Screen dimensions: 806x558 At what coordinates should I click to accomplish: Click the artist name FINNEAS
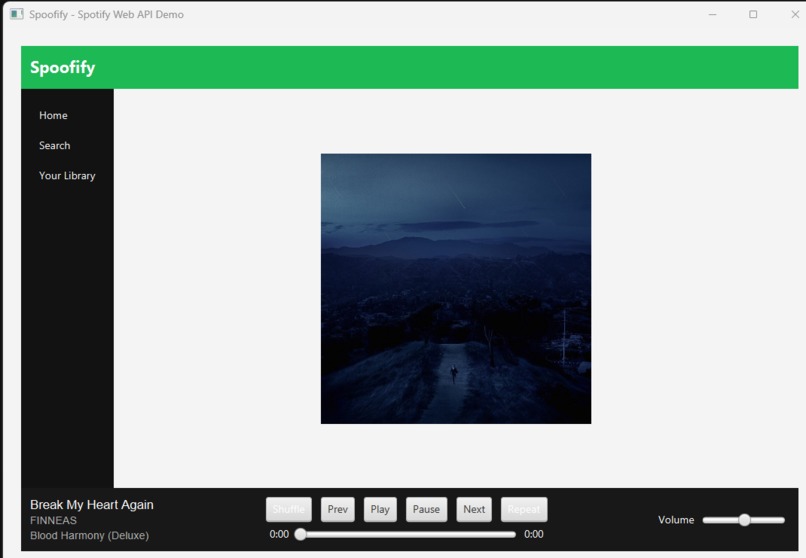click(x=53, y=520)
